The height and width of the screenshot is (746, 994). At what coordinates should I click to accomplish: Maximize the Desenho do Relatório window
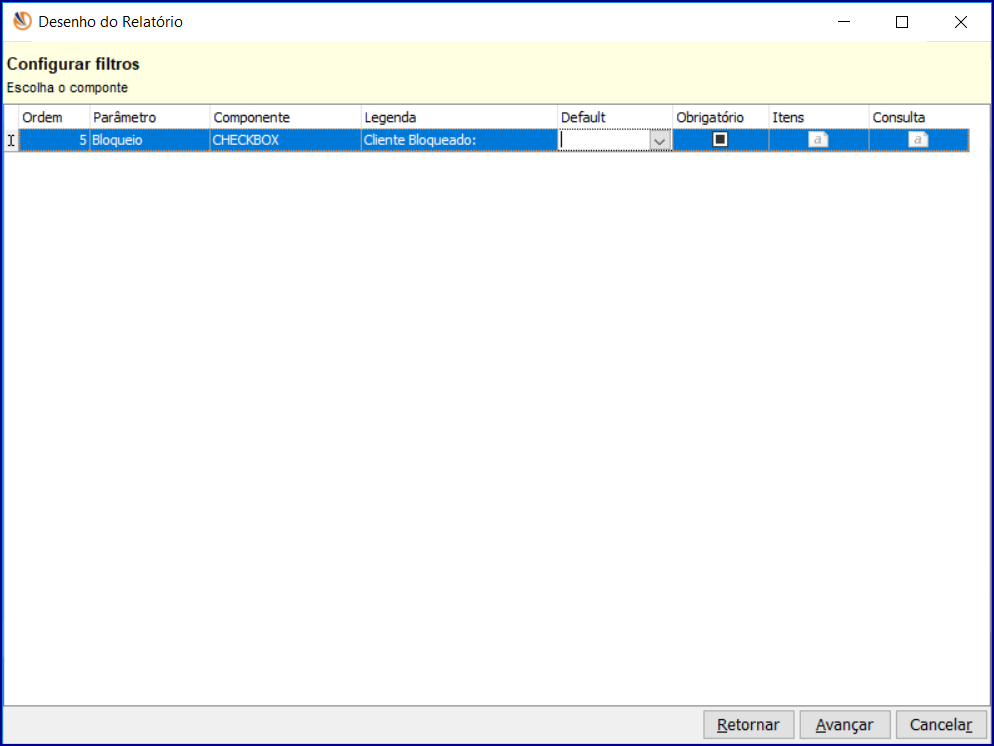click(x=902, y=22)
